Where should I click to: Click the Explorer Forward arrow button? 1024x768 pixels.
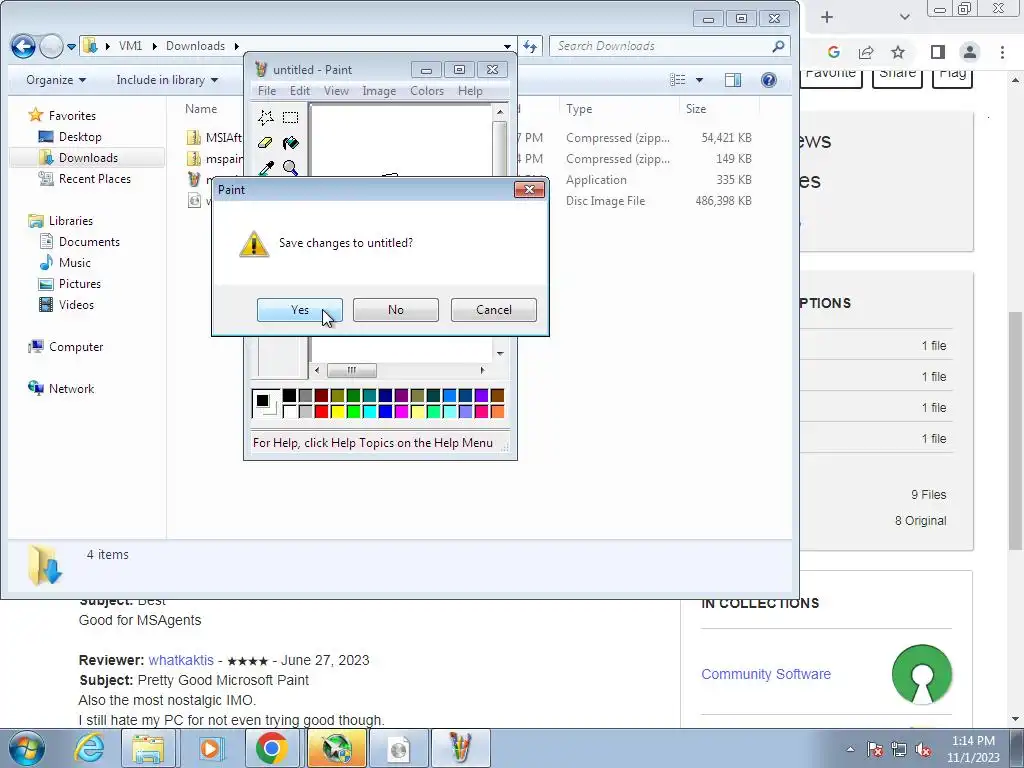50,46
